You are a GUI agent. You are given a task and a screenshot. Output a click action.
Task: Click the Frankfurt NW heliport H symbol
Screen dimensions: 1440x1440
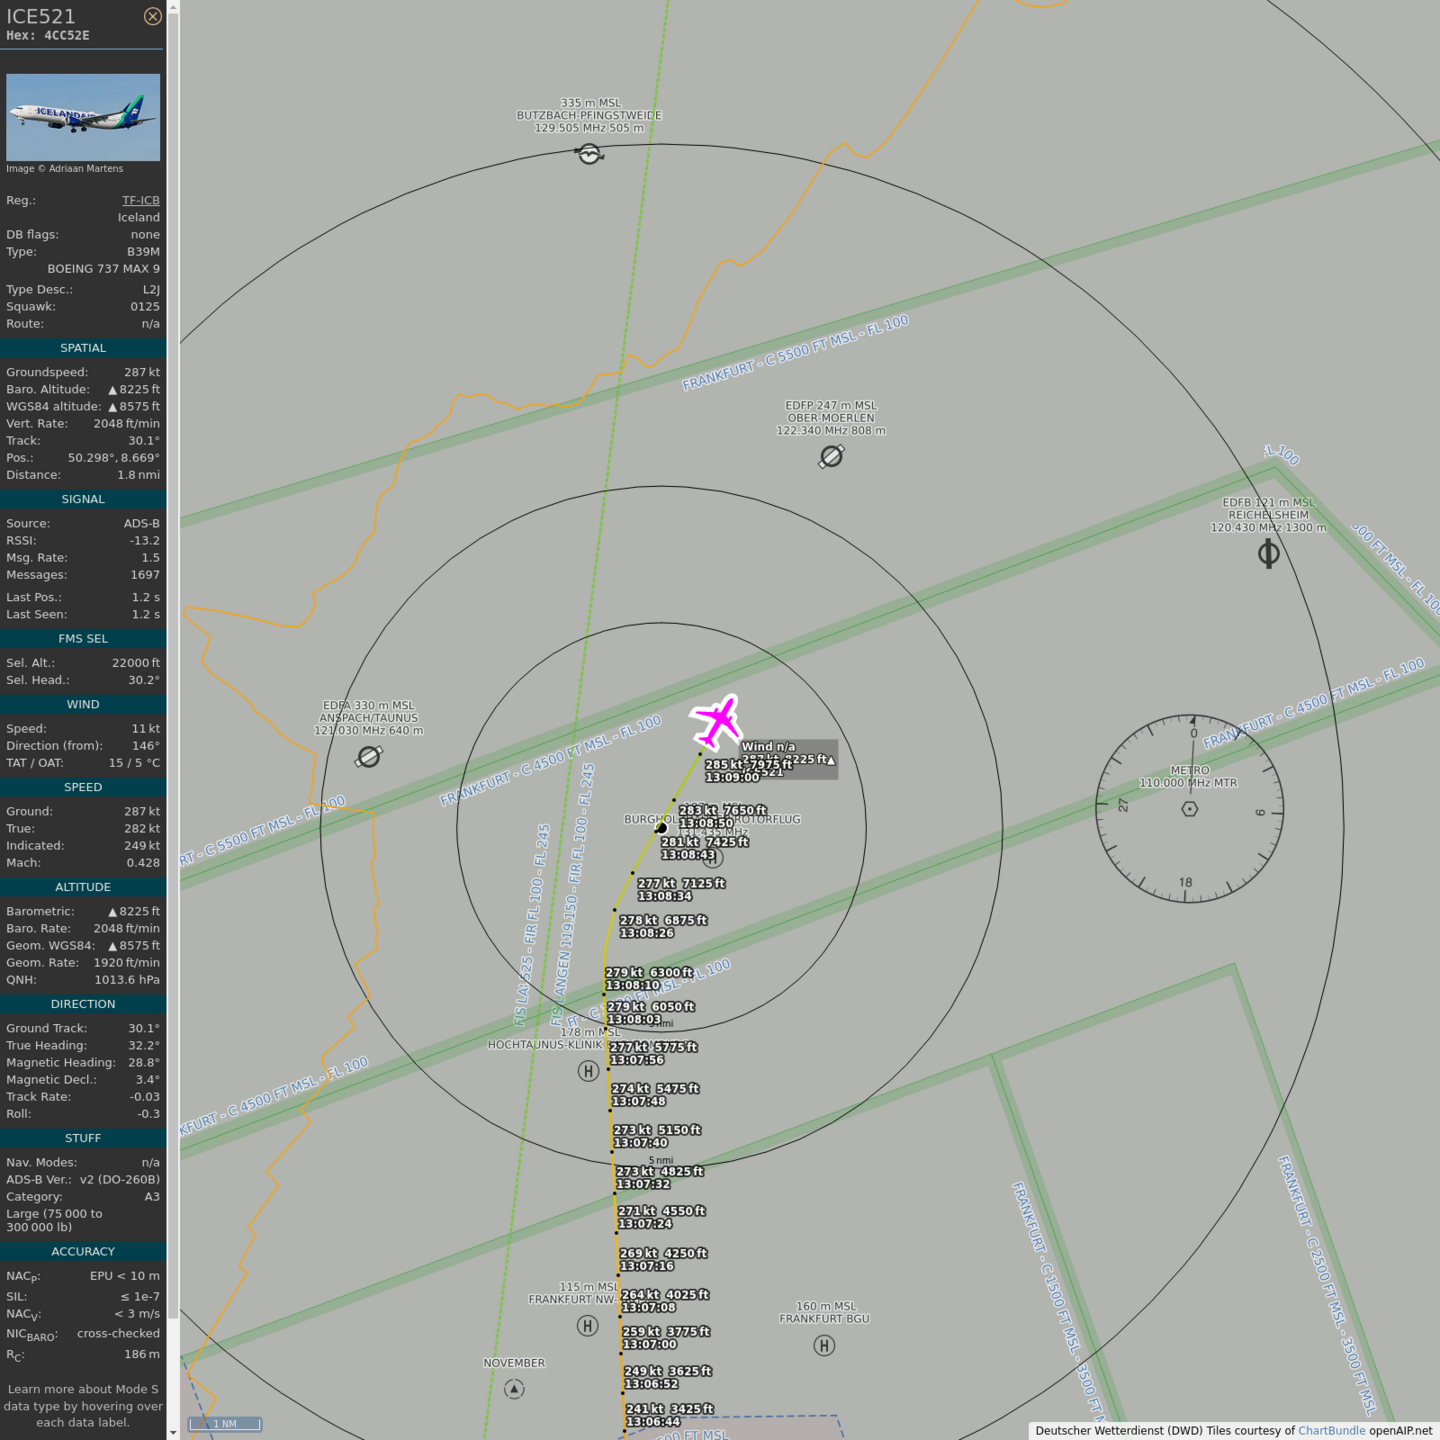[588, 1326]
